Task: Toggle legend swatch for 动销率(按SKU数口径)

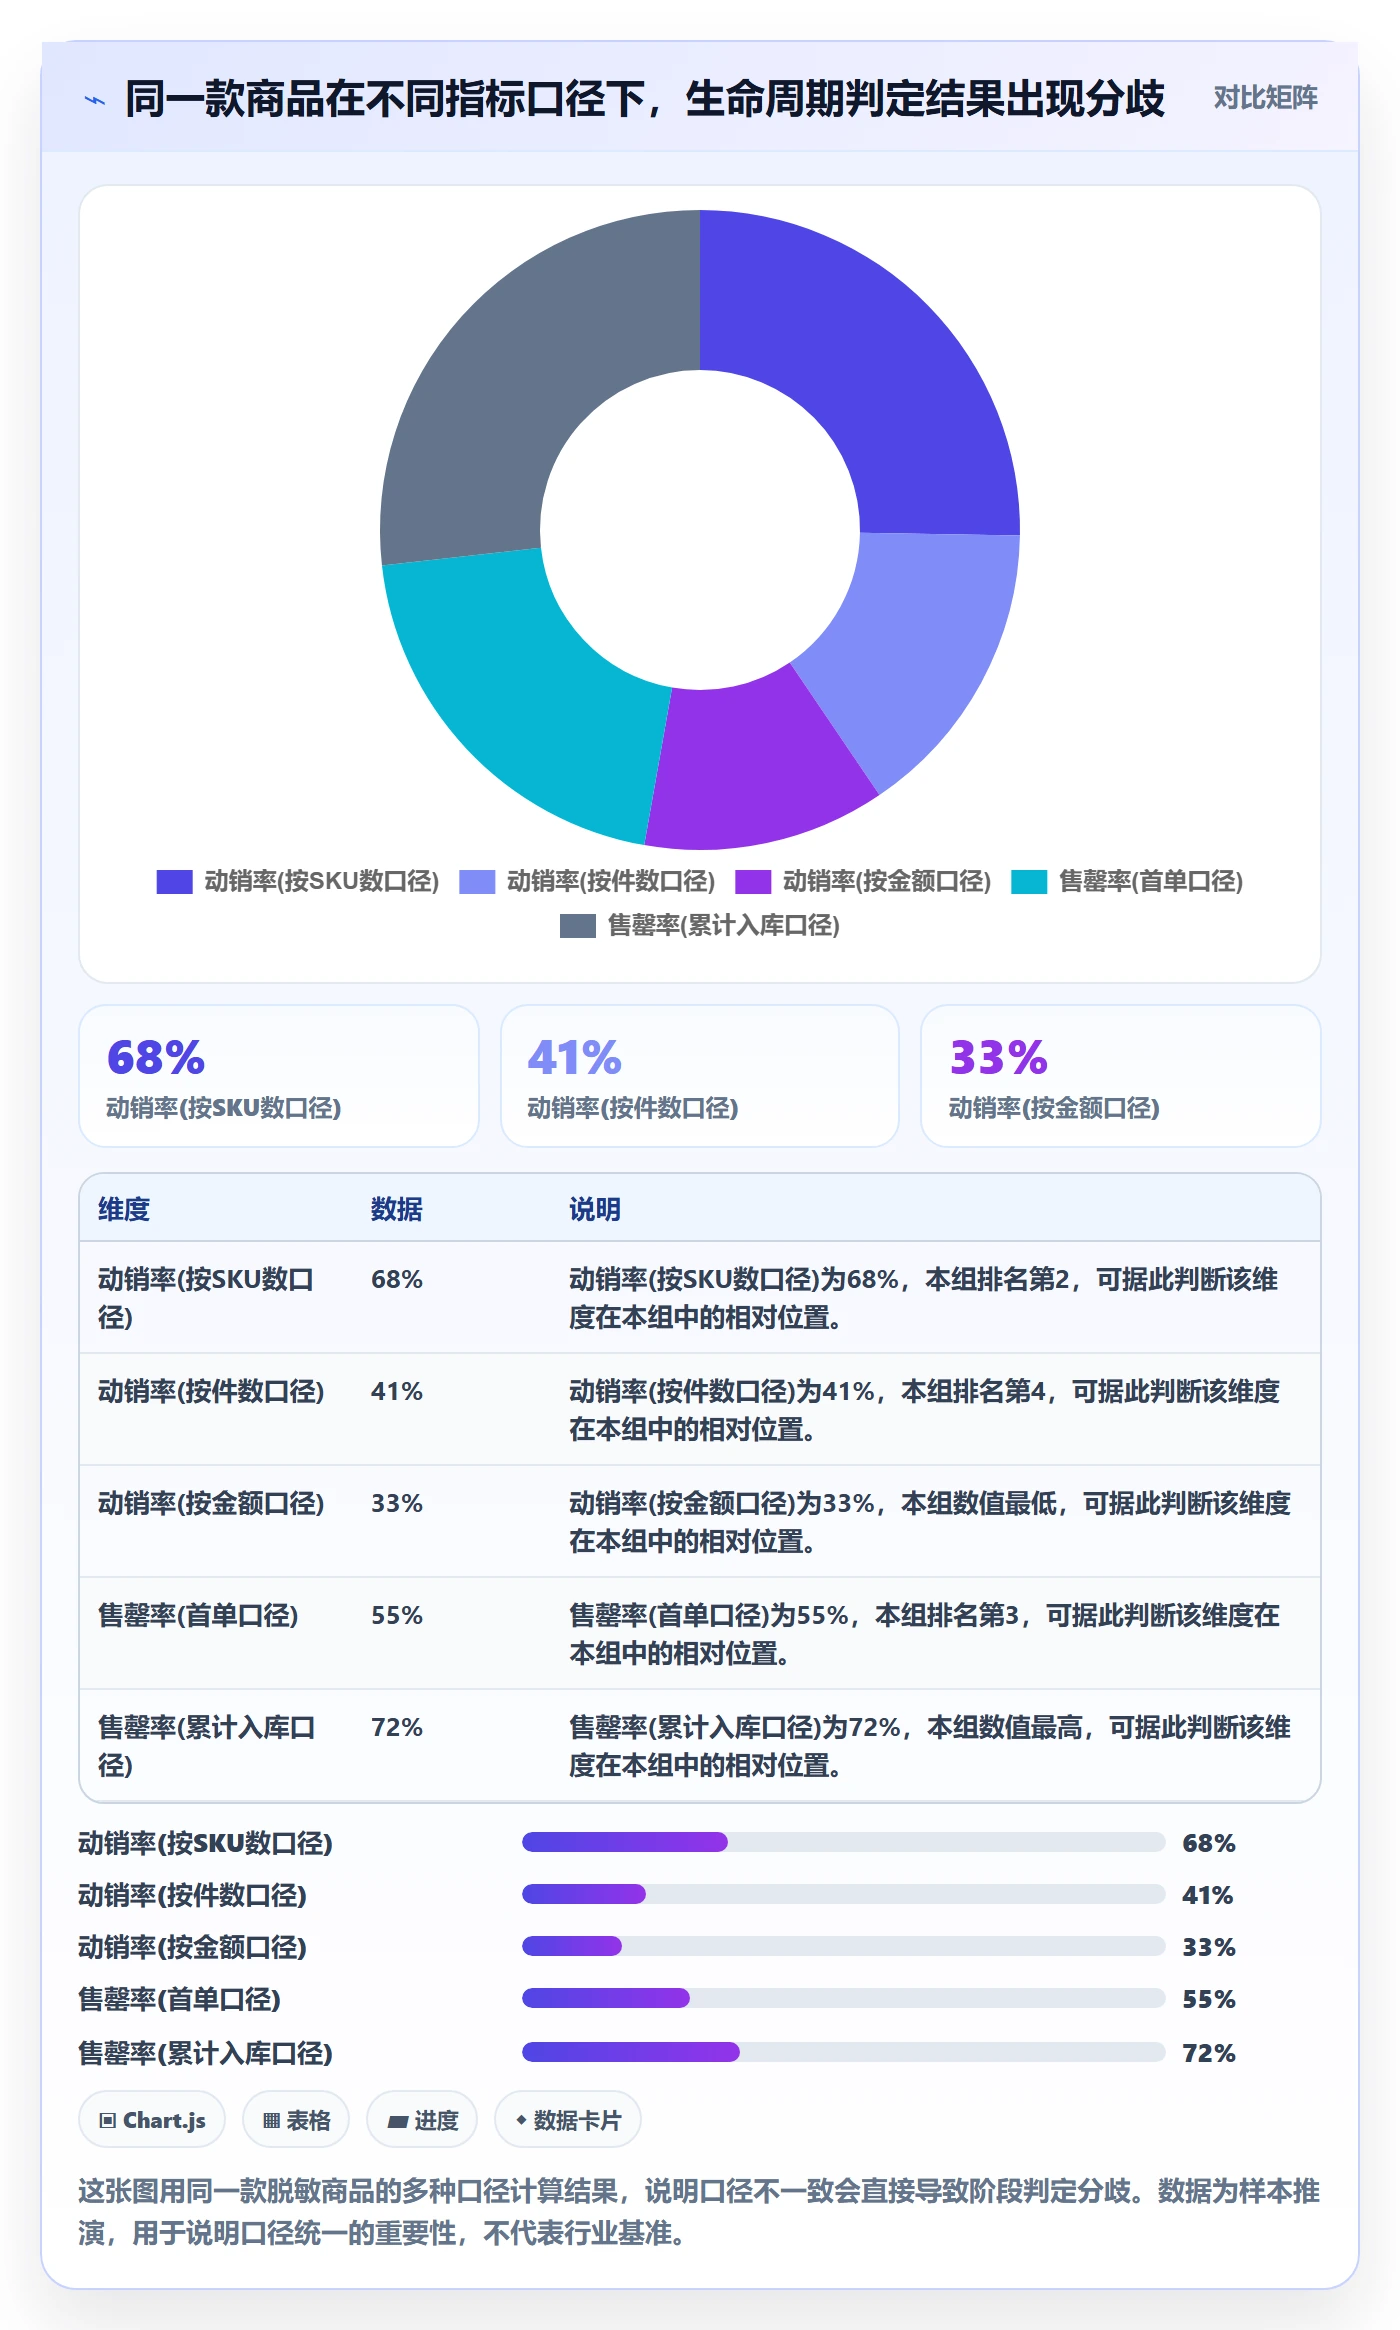Action: point(174,882)
